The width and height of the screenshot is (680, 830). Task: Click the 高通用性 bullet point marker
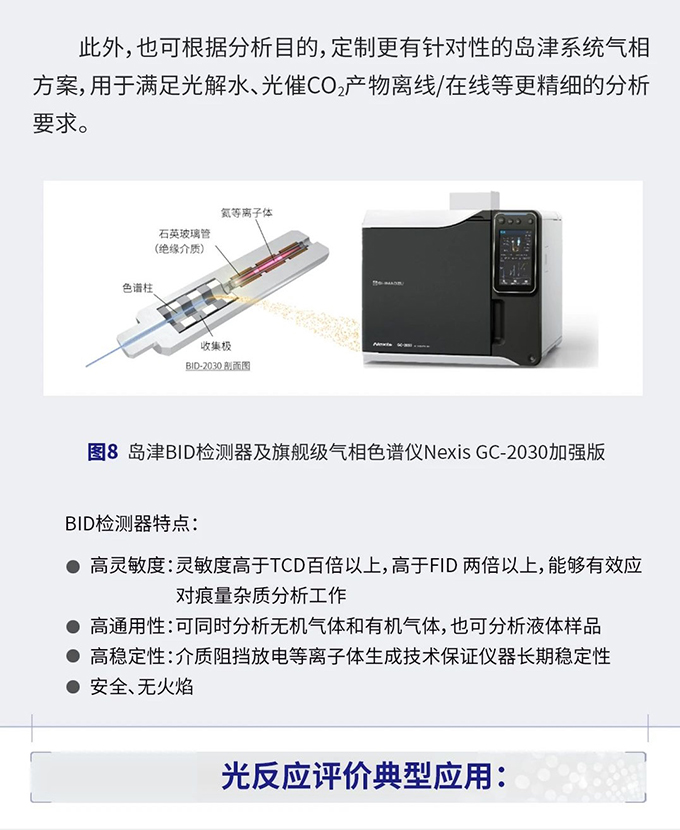pos(73,627)
